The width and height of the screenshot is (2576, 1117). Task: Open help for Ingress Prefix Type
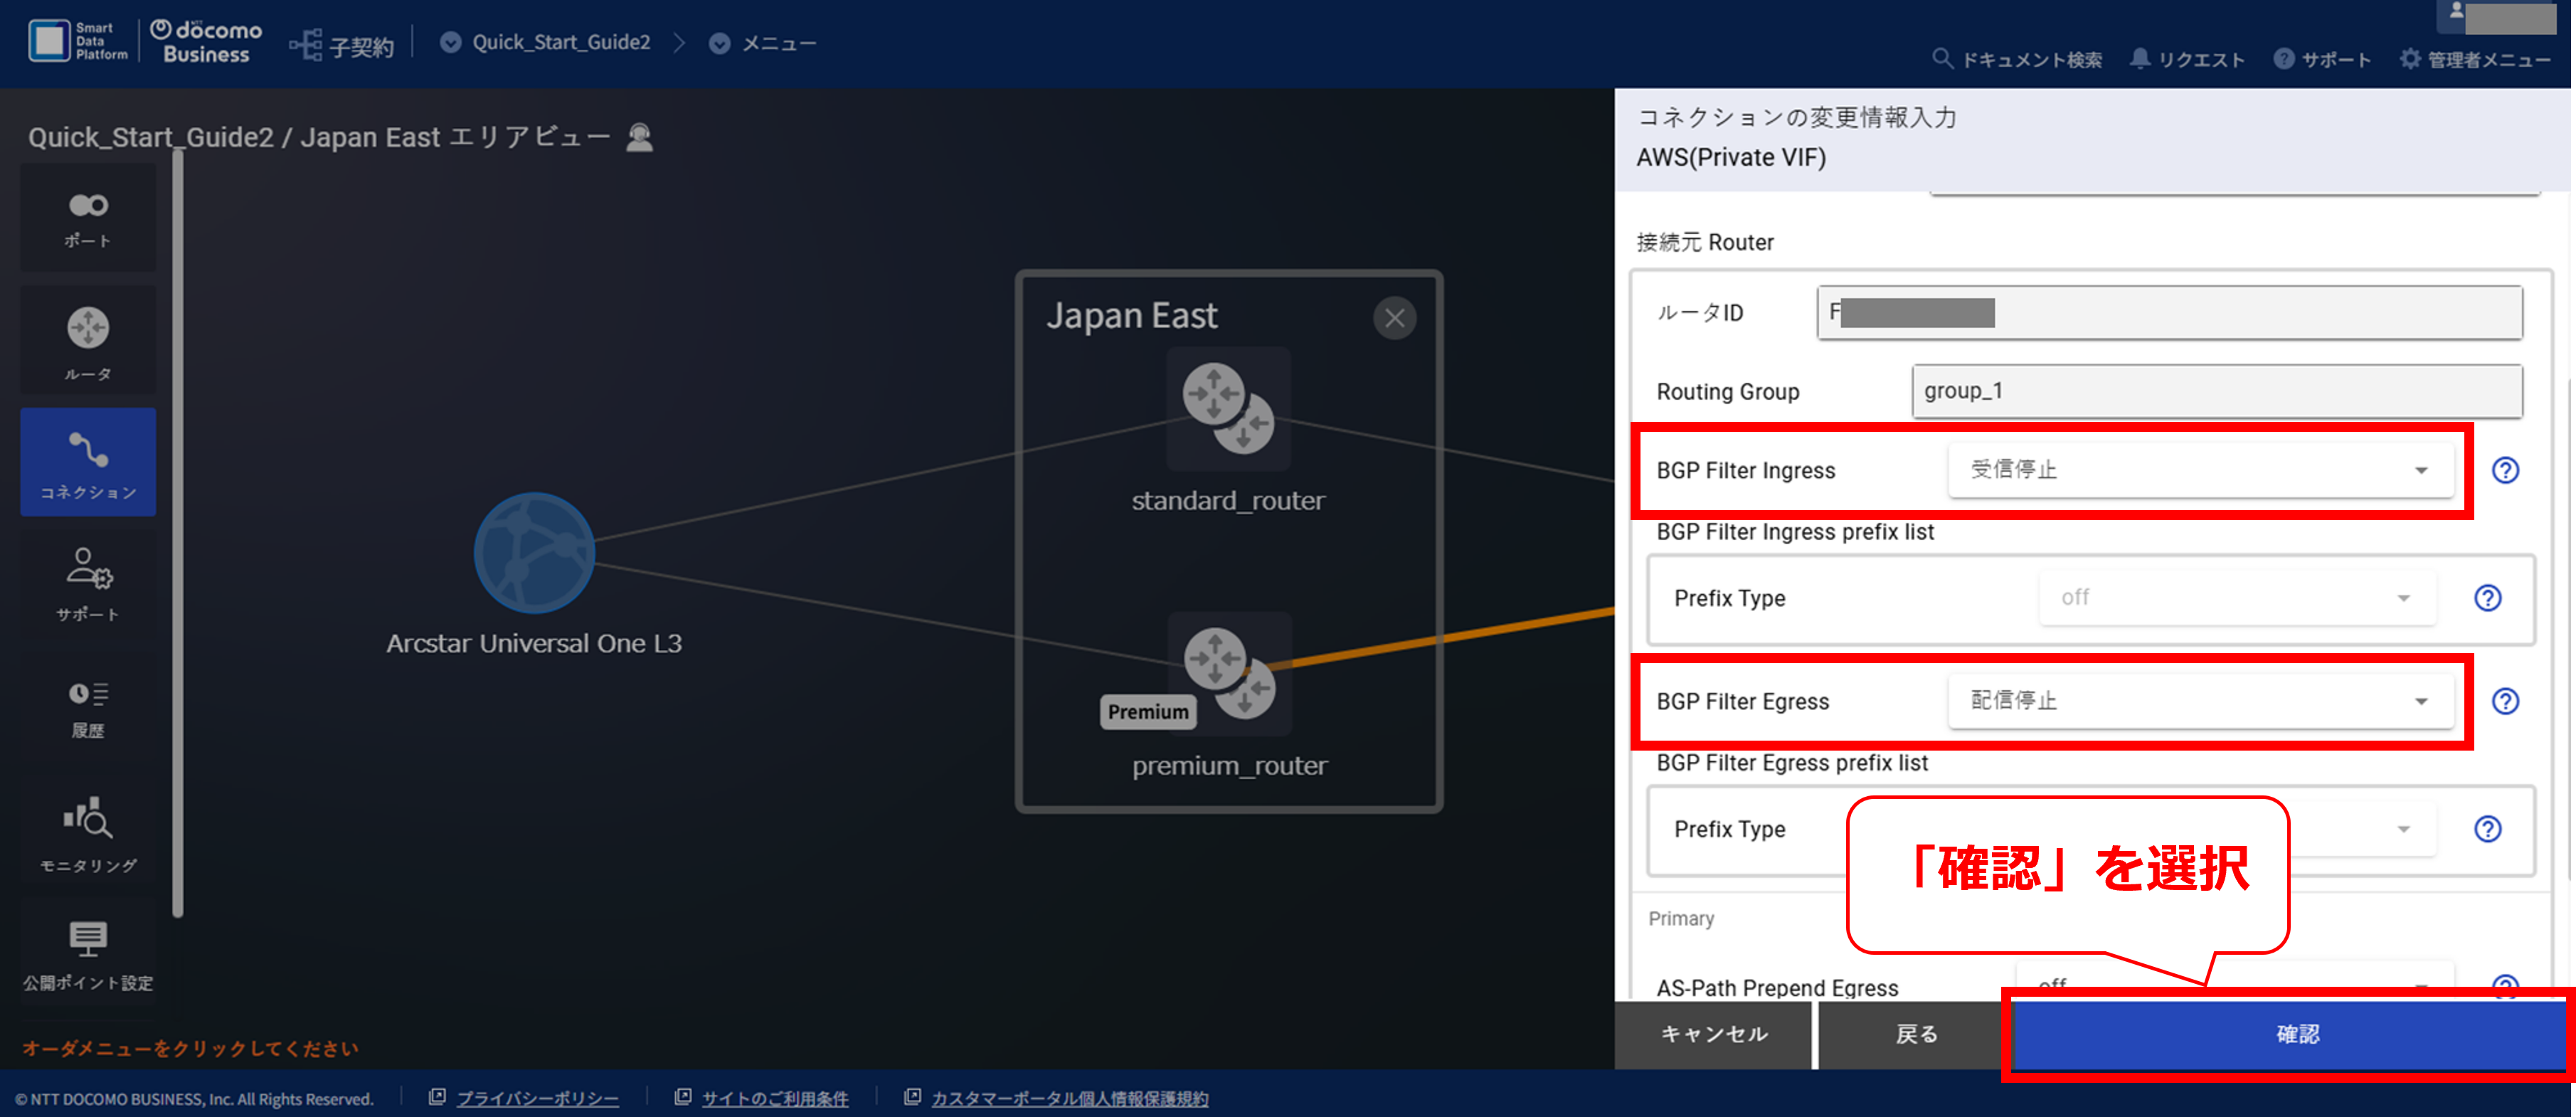click(2488, 598)
